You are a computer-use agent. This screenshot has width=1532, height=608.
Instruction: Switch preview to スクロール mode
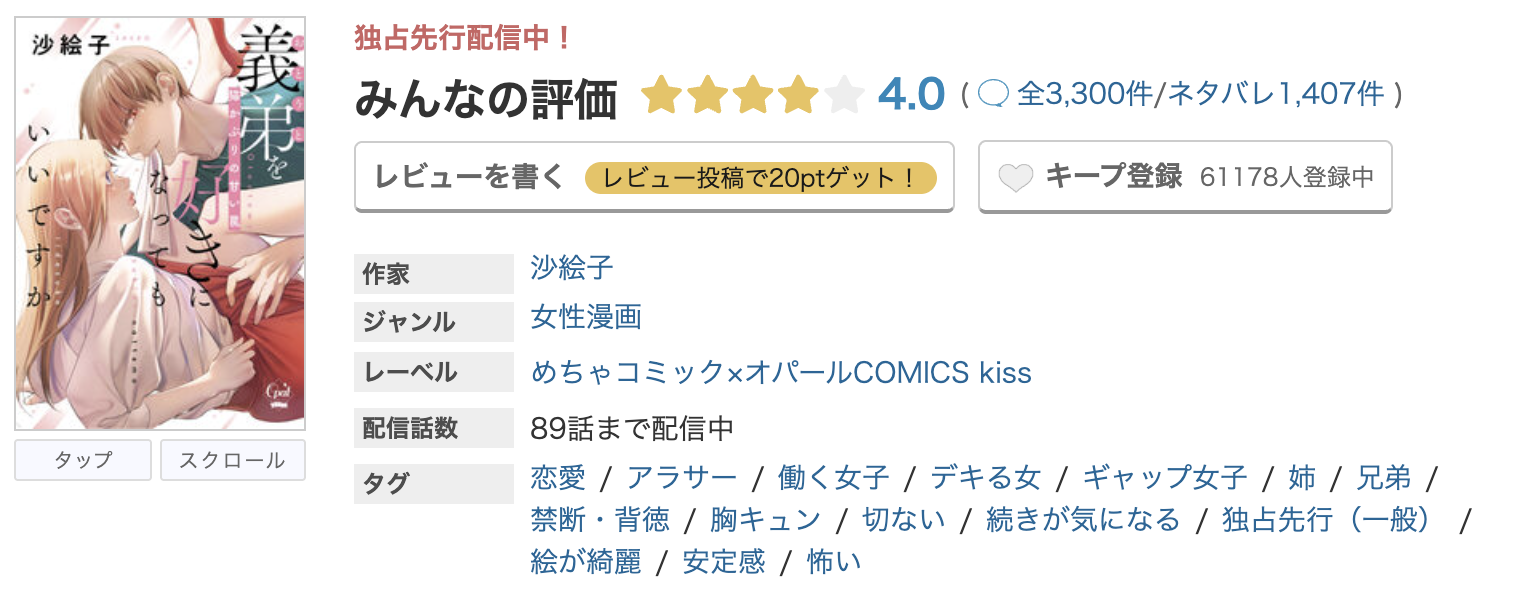232,460
